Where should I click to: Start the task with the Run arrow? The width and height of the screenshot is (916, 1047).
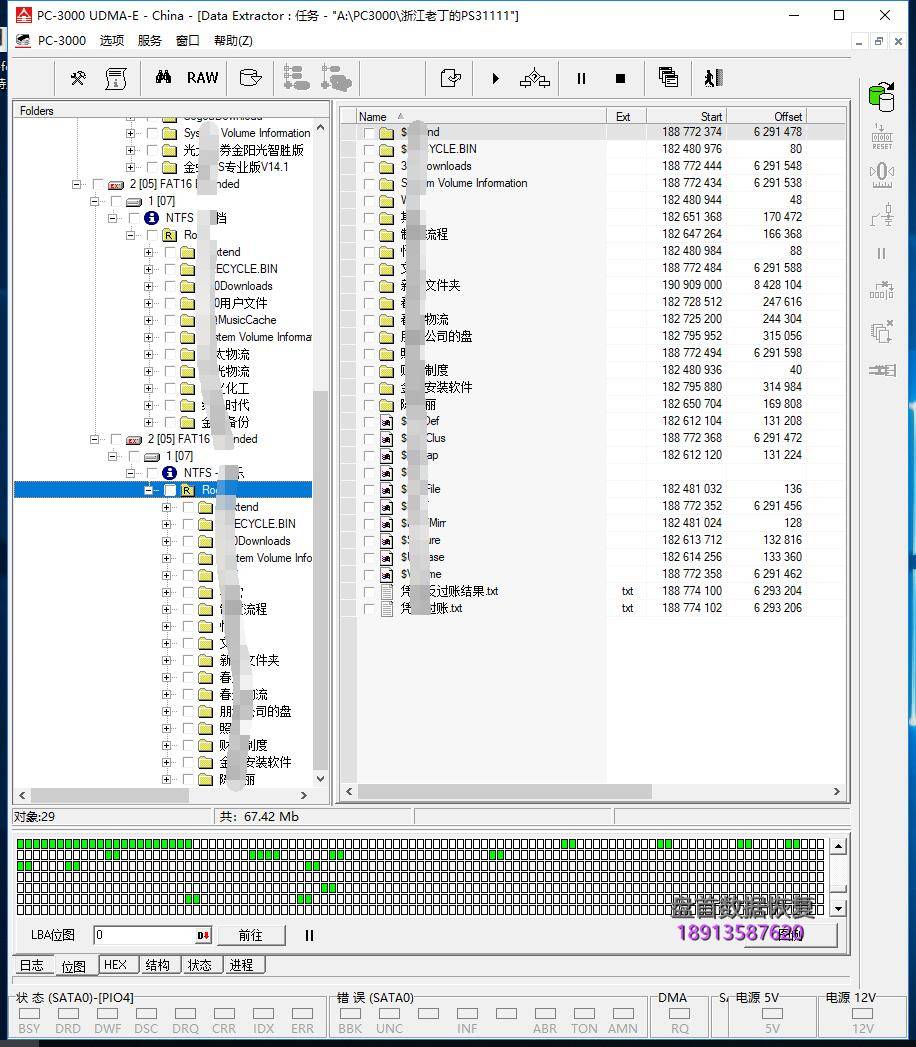pos(495,78)
